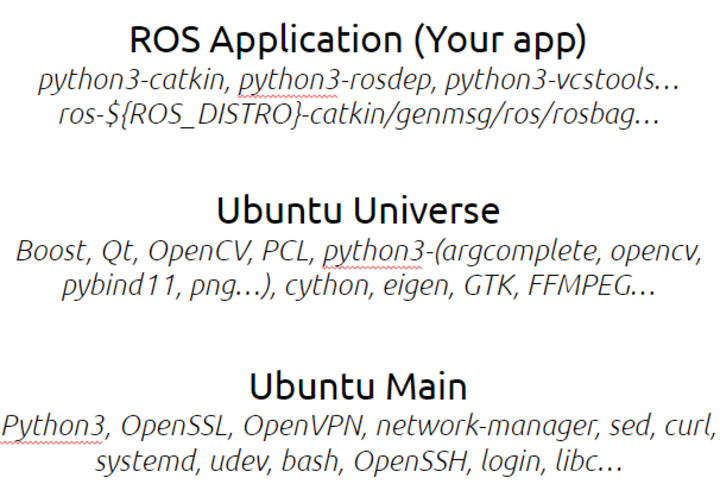Click the word 'opencv,' in Universe list

657,253
